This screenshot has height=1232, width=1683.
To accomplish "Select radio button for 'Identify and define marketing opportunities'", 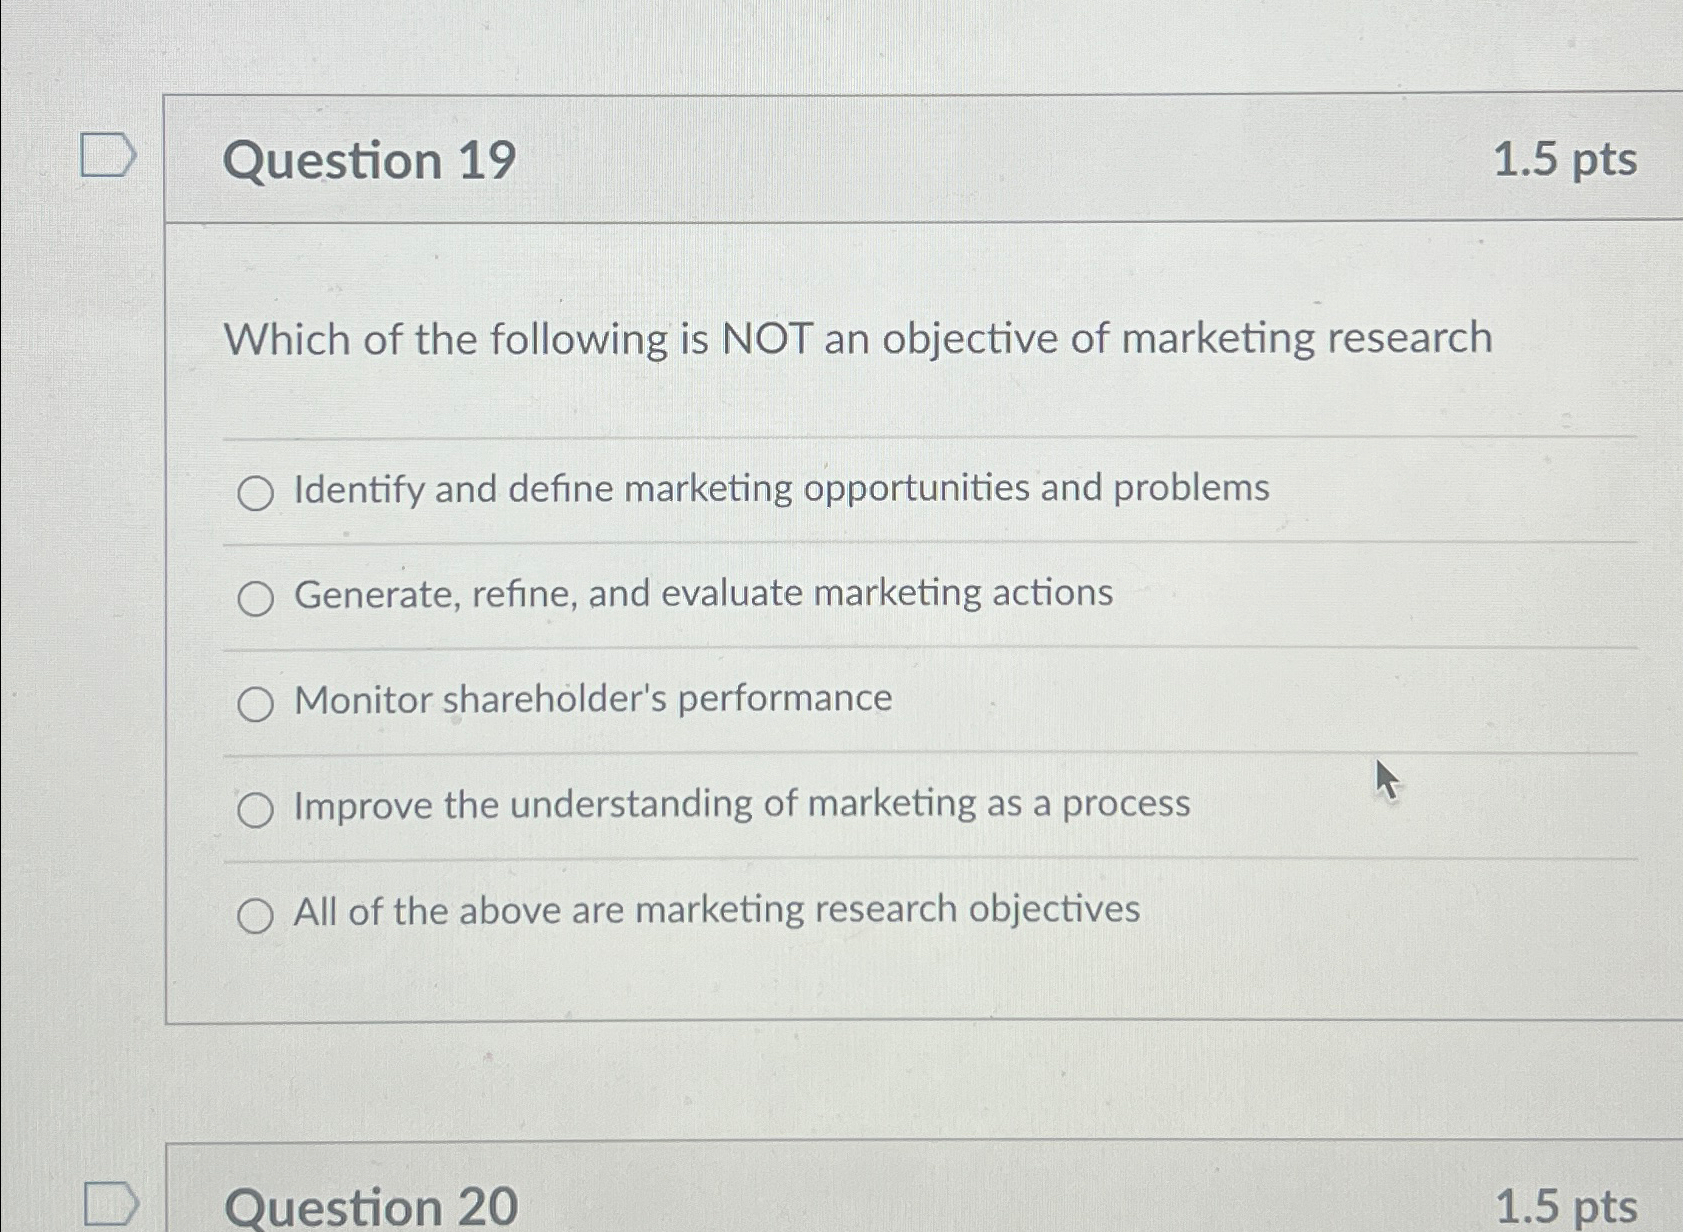I will 258,492.
